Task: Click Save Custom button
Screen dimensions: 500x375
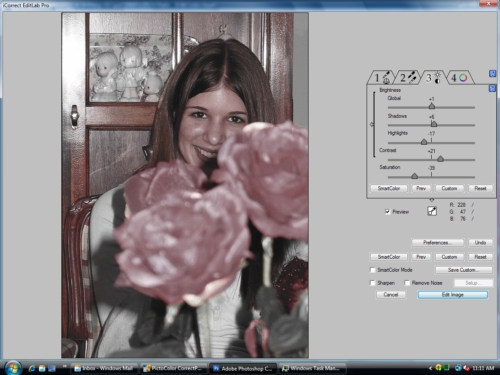Action: pos(464,270)
